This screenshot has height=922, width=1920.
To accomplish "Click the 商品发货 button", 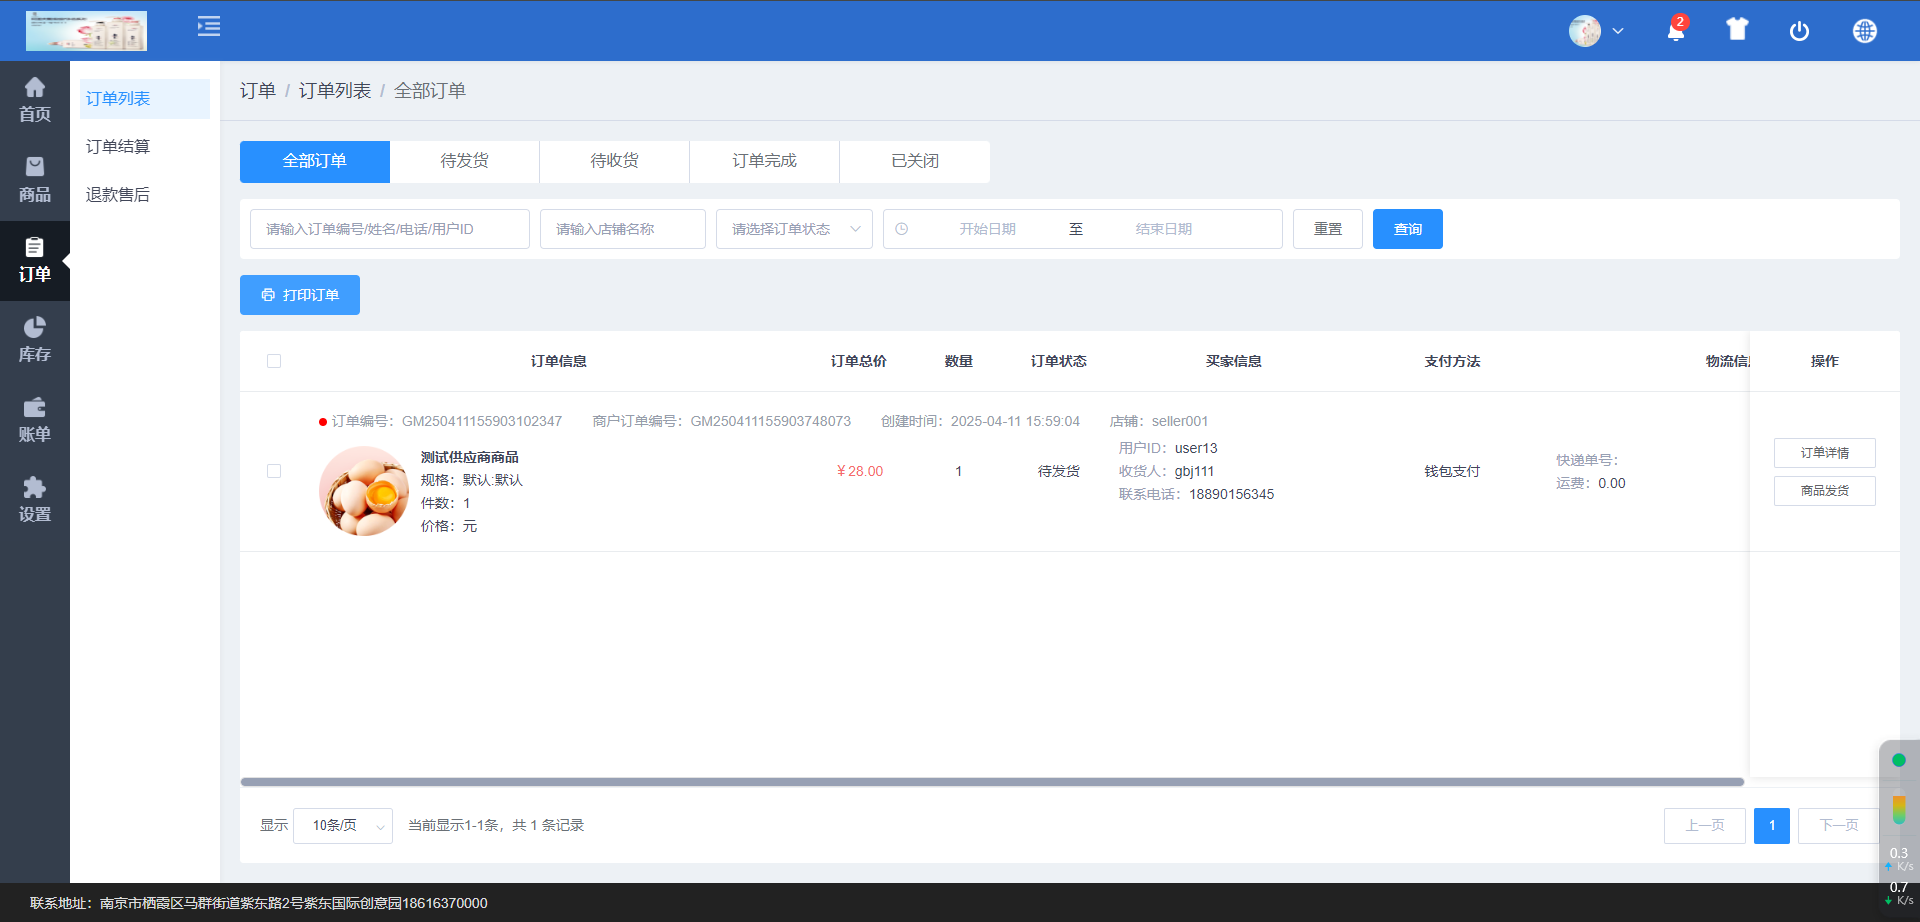I will click(1824, 491).
